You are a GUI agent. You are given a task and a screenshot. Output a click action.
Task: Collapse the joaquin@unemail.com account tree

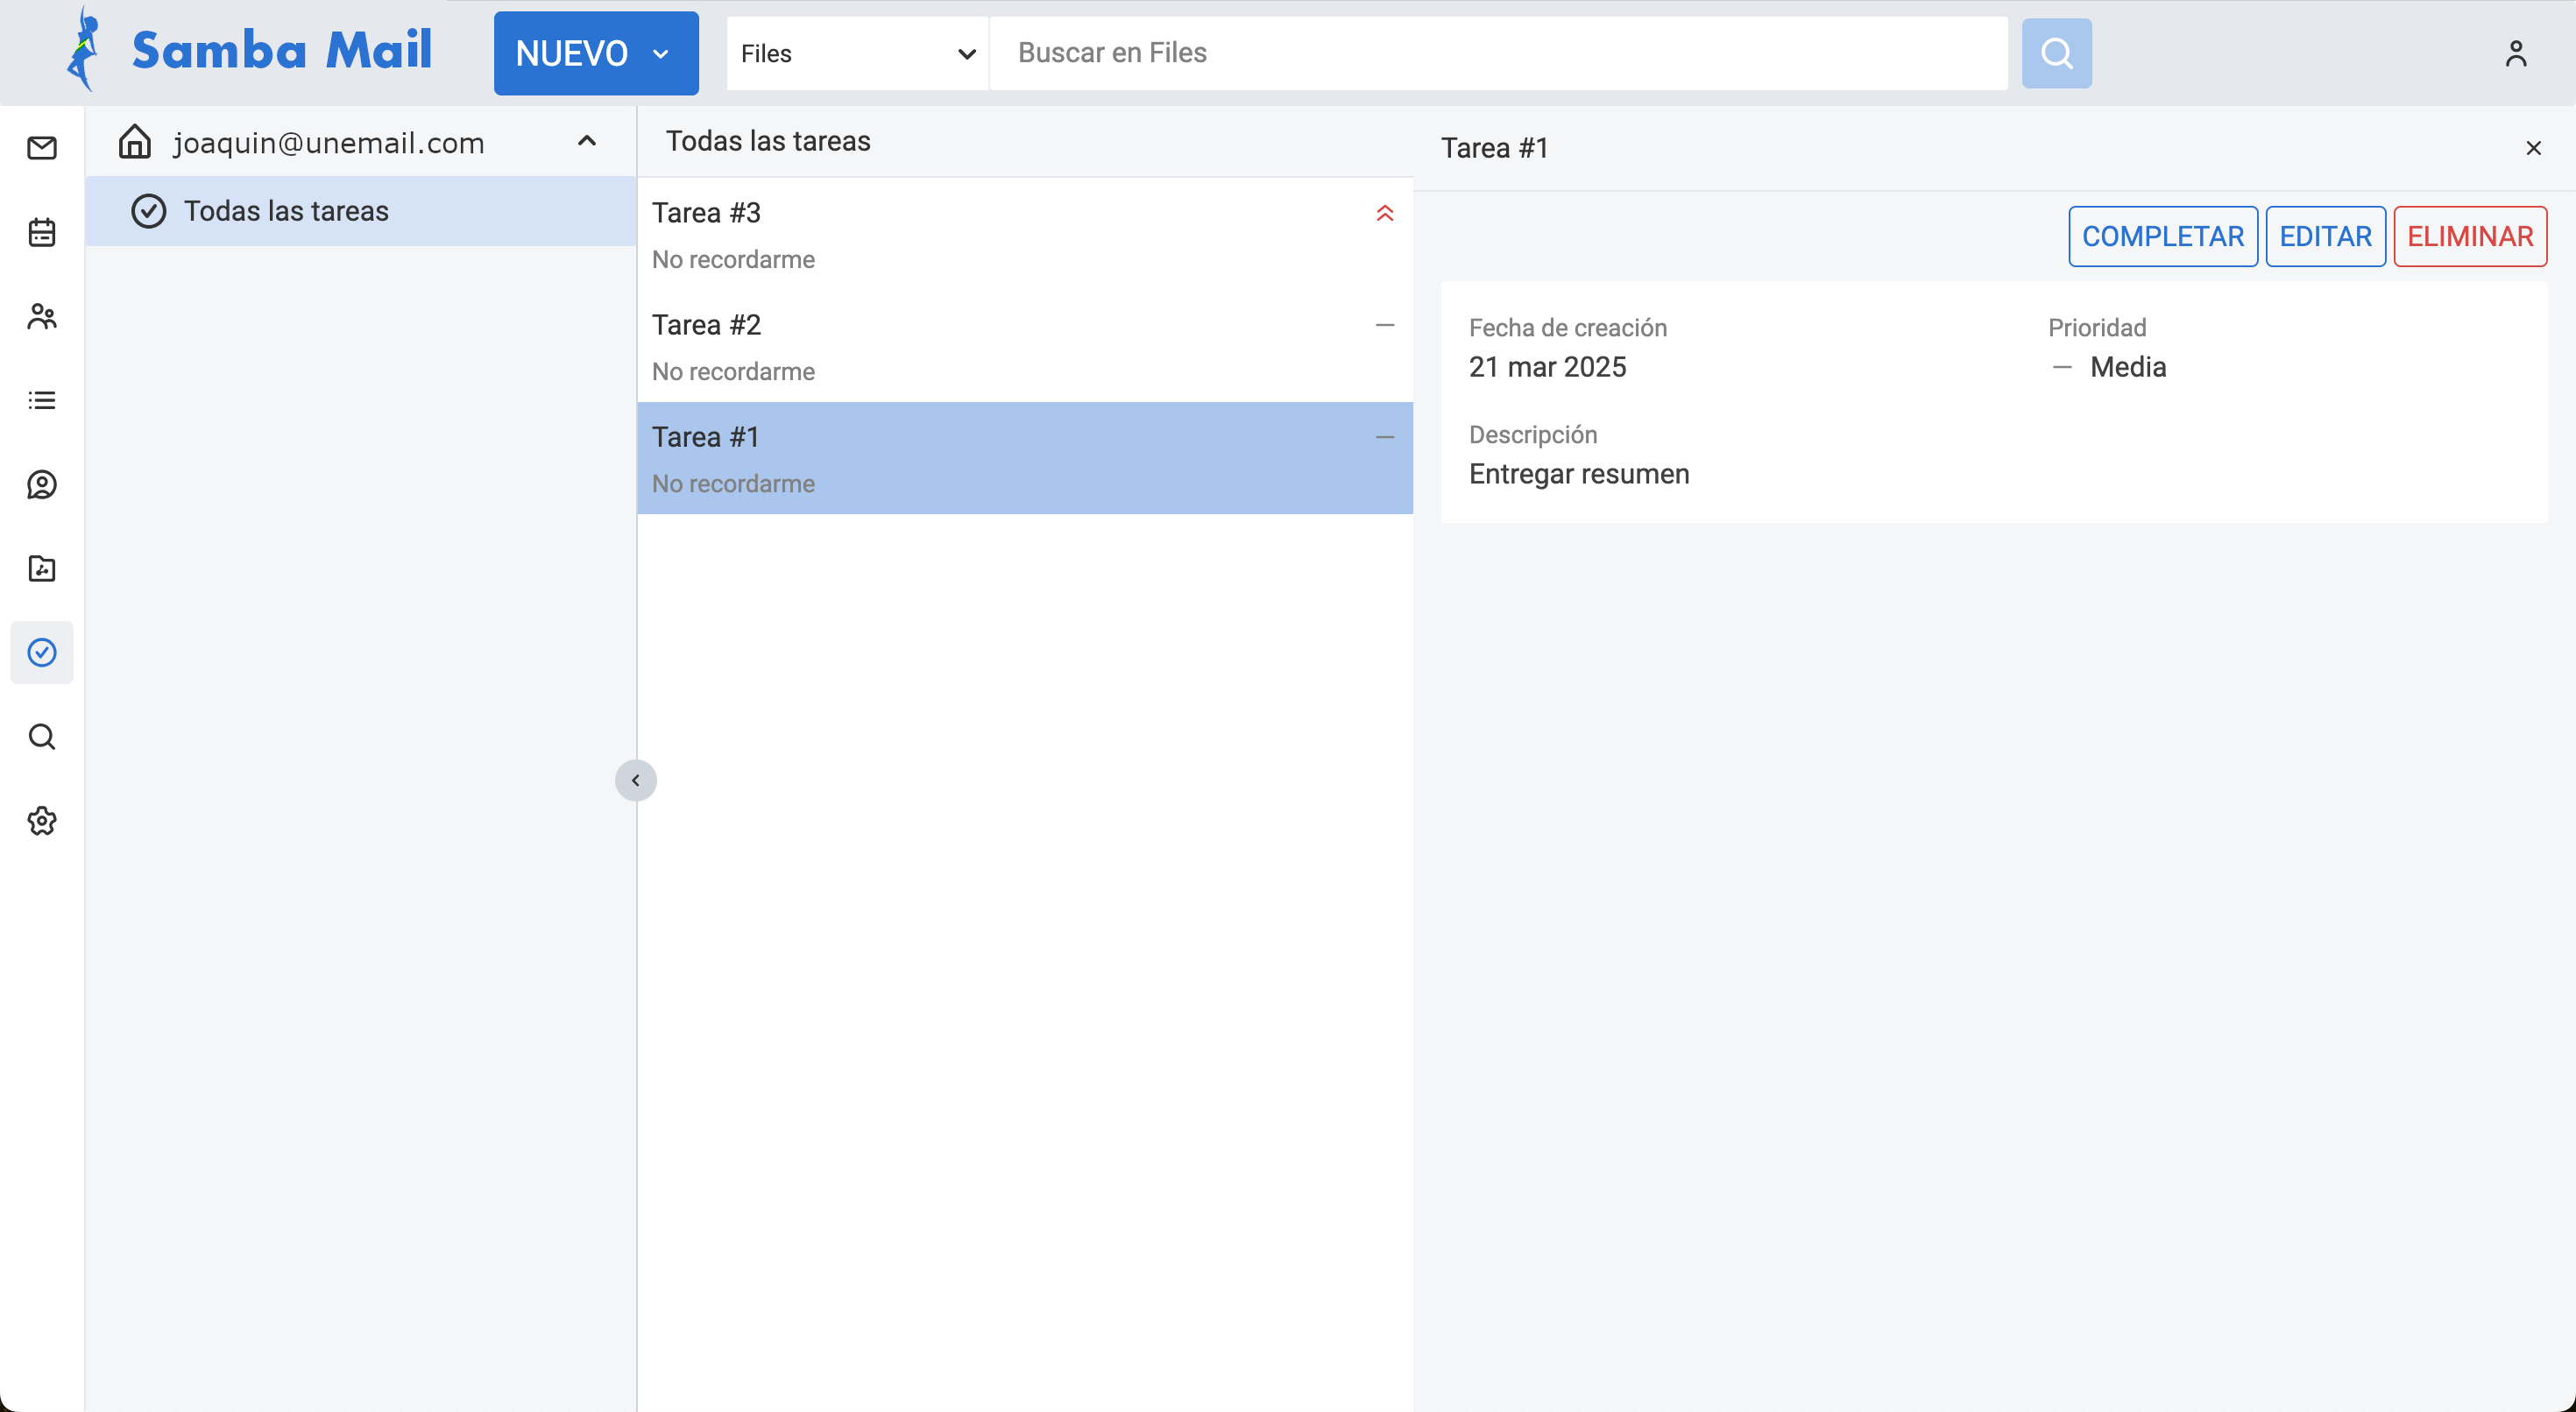[x=587, y=142]
